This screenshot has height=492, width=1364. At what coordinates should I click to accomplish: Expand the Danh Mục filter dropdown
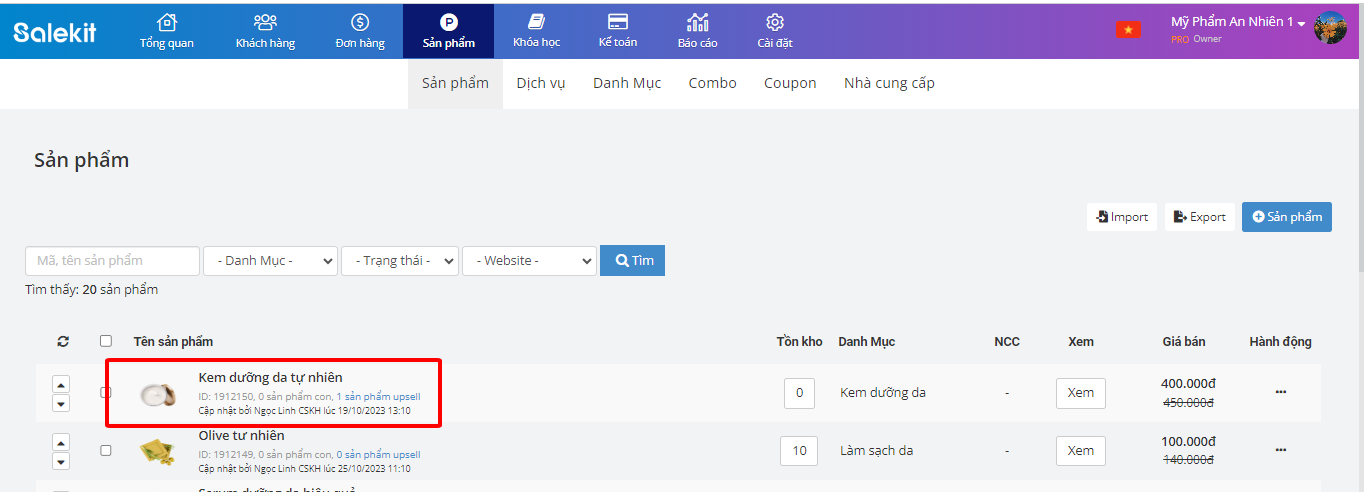pyautogui.click(x=270, y=261)
